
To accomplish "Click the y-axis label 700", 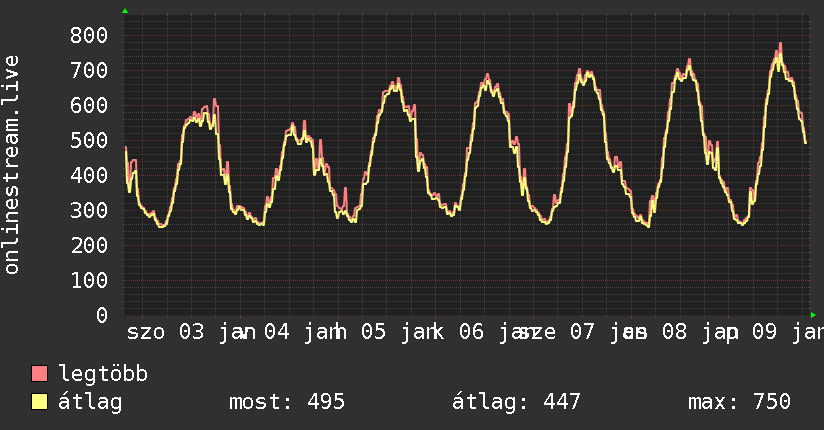I will [89, 70].
